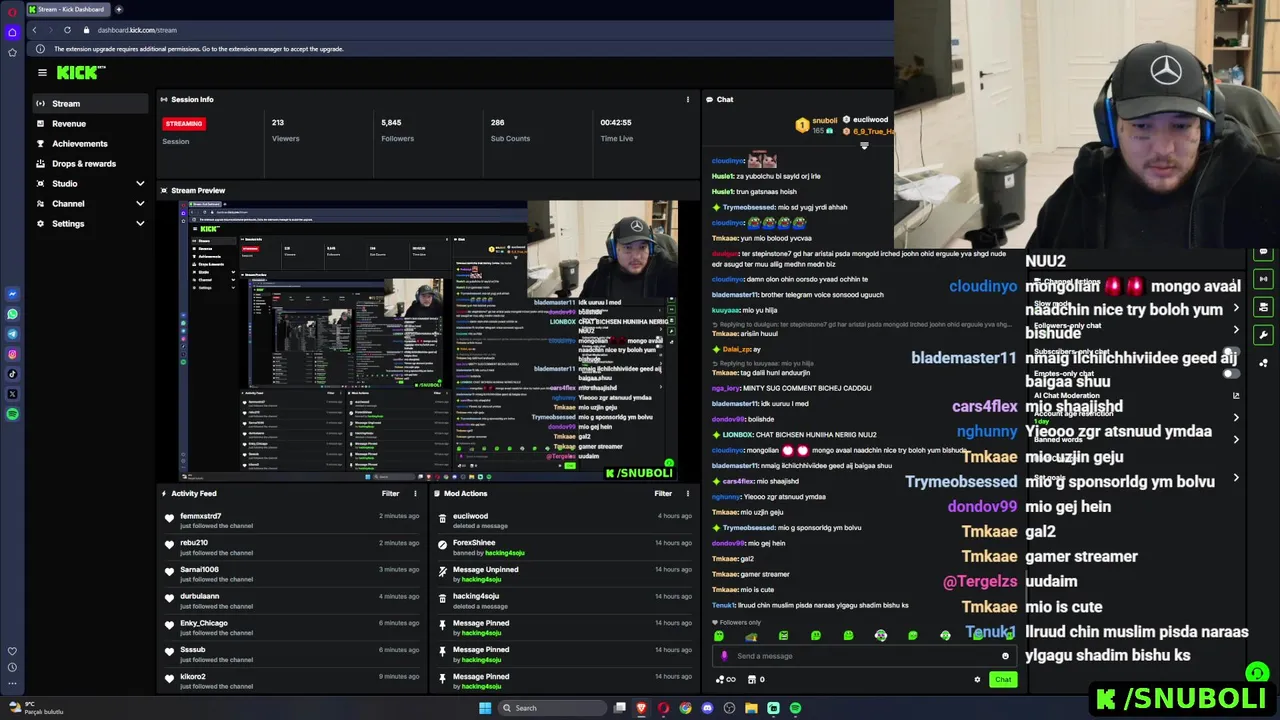Open WhatsApp in Opera sidebar
The image size is (1280, 720).
12,314
